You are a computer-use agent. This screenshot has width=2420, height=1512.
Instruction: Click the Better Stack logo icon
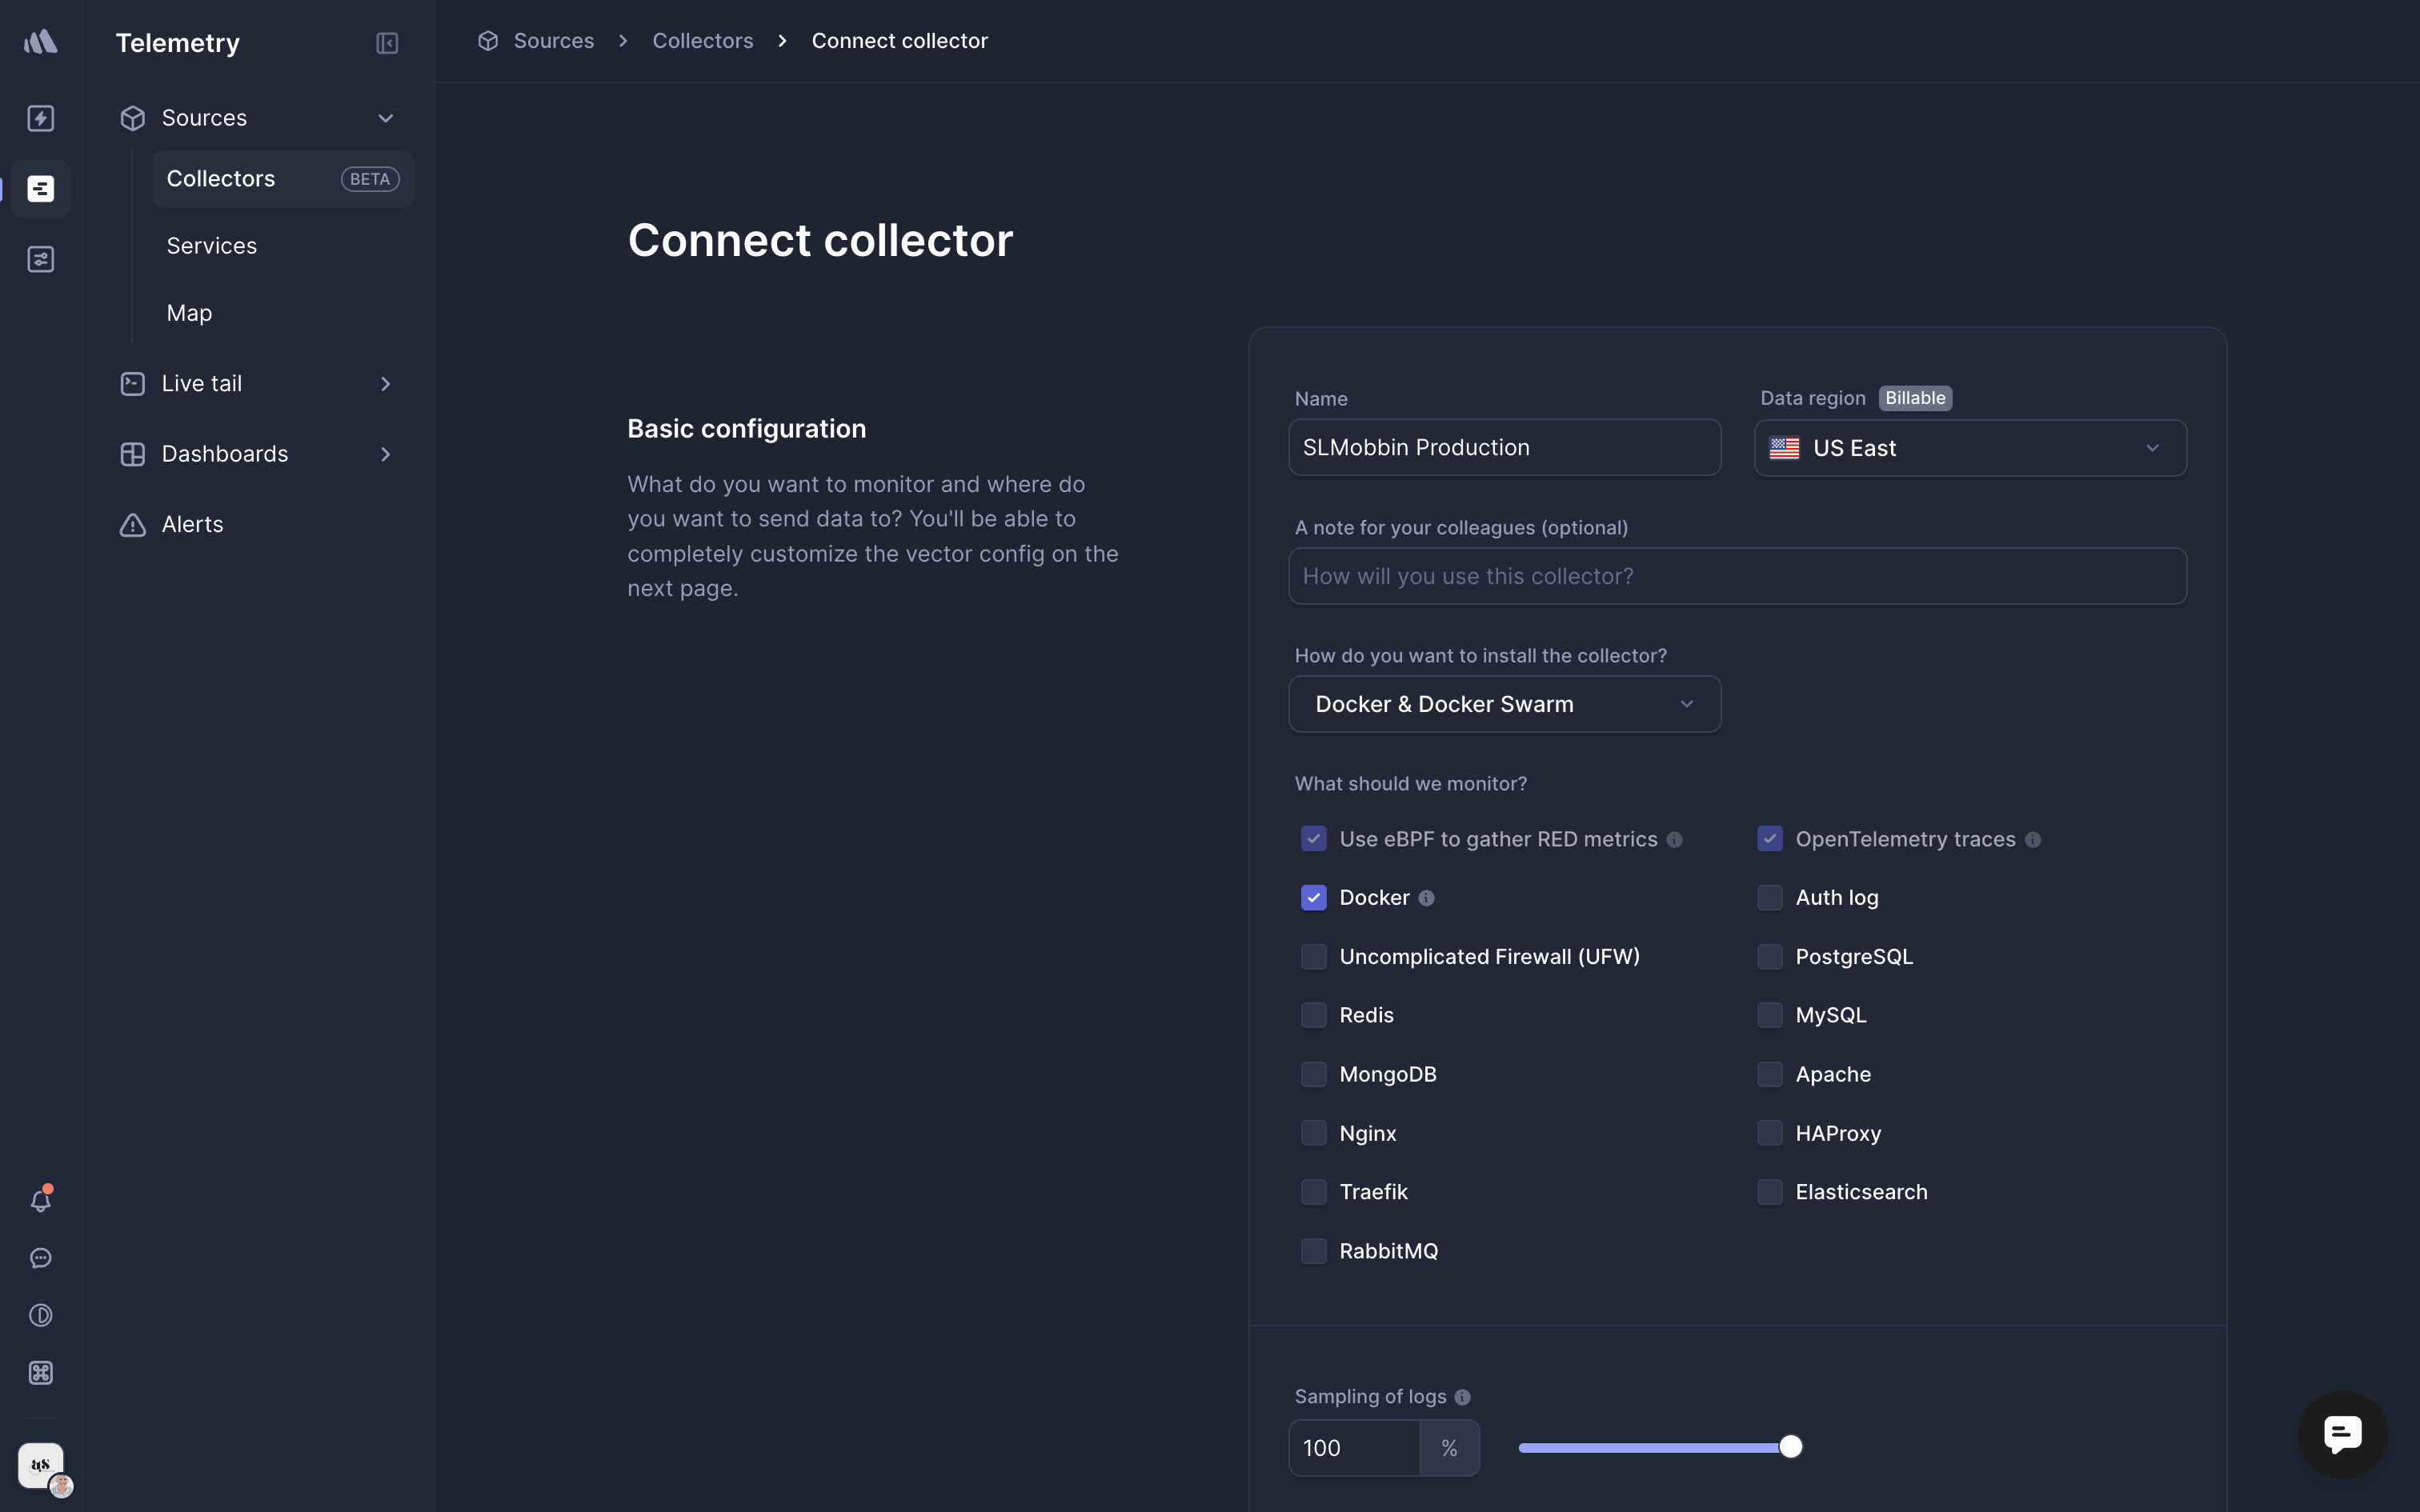tap(41, 42)
